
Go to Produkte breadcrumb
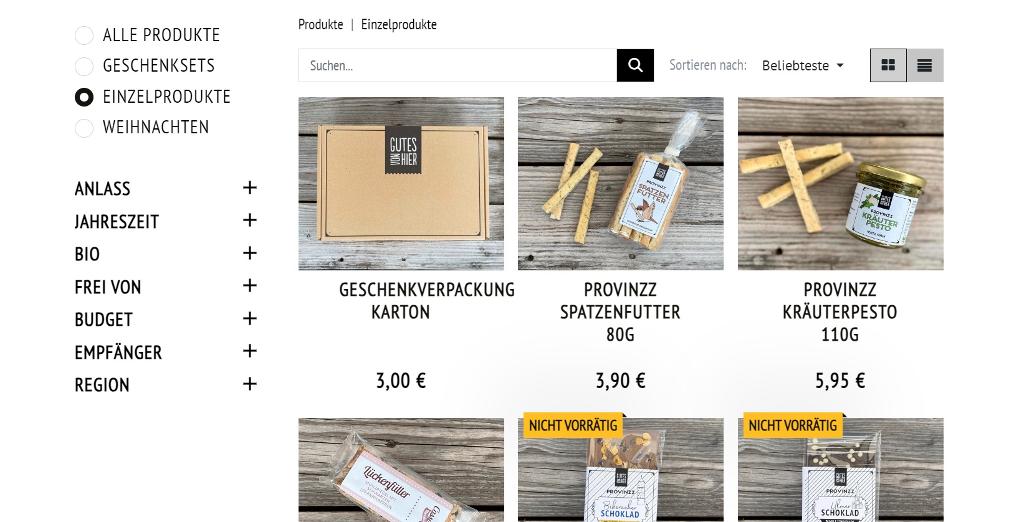(x=321, y=25)
